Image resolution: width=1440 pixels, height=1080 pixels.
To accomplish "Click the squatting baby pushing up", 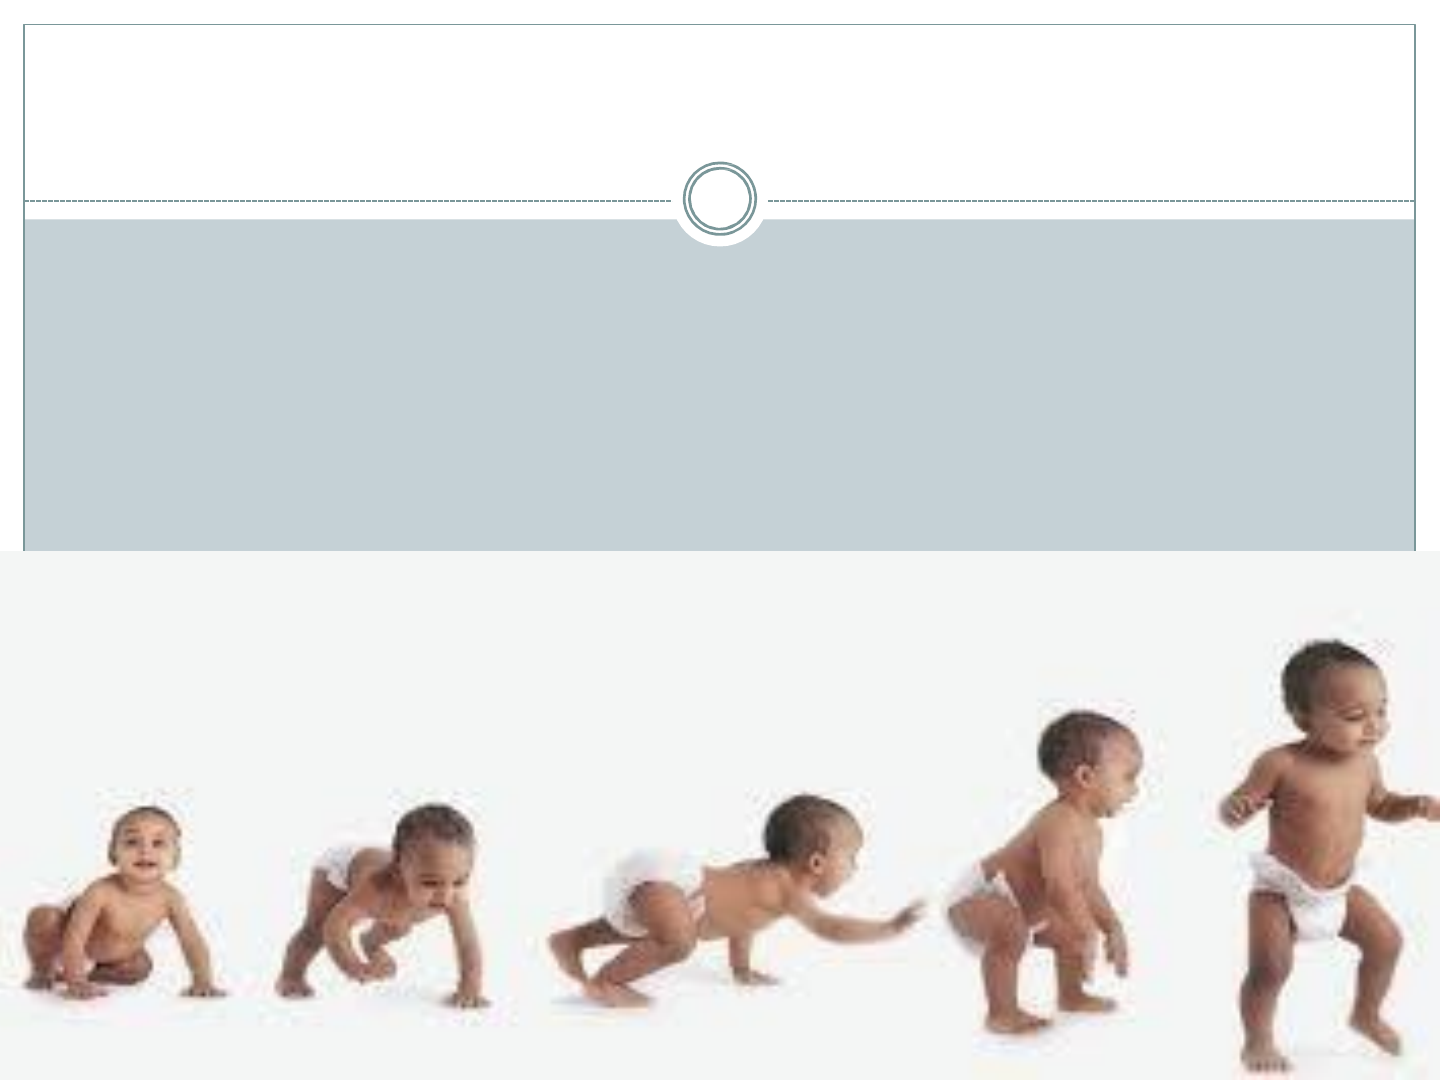I will tap(1045, 872).
